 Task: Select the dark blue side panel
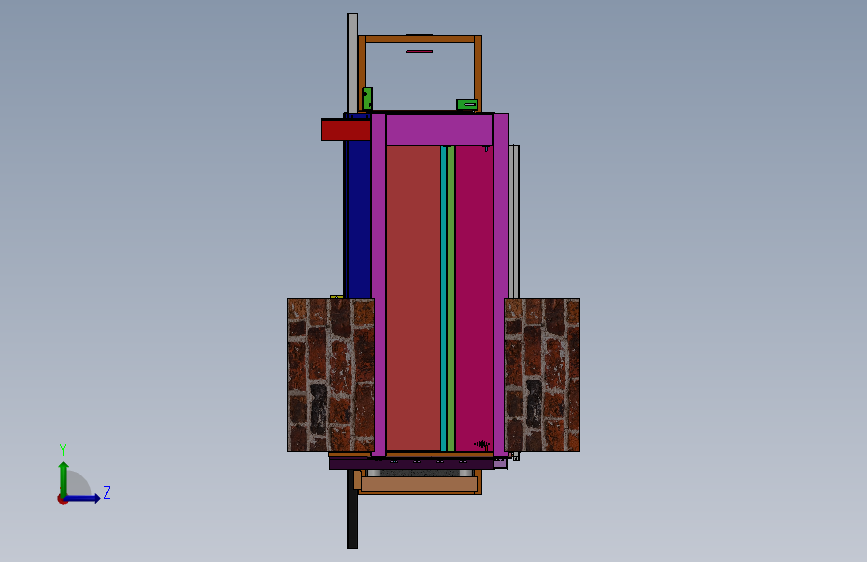358,218
